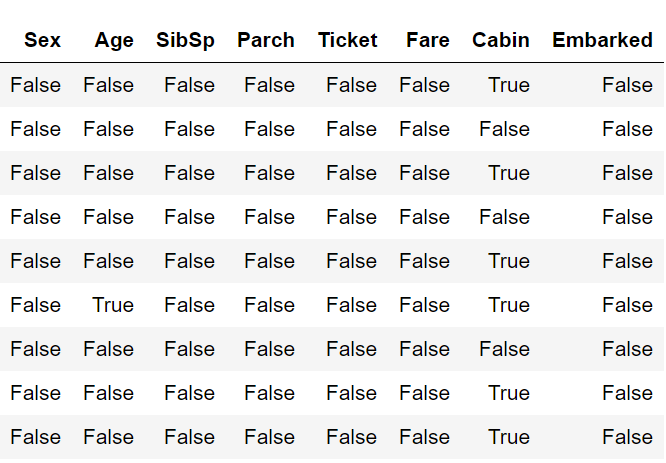Image resolution: width=666 pixels, height=463 pixels.
Task: Click the Cabin column header
Action: (501, 41)
